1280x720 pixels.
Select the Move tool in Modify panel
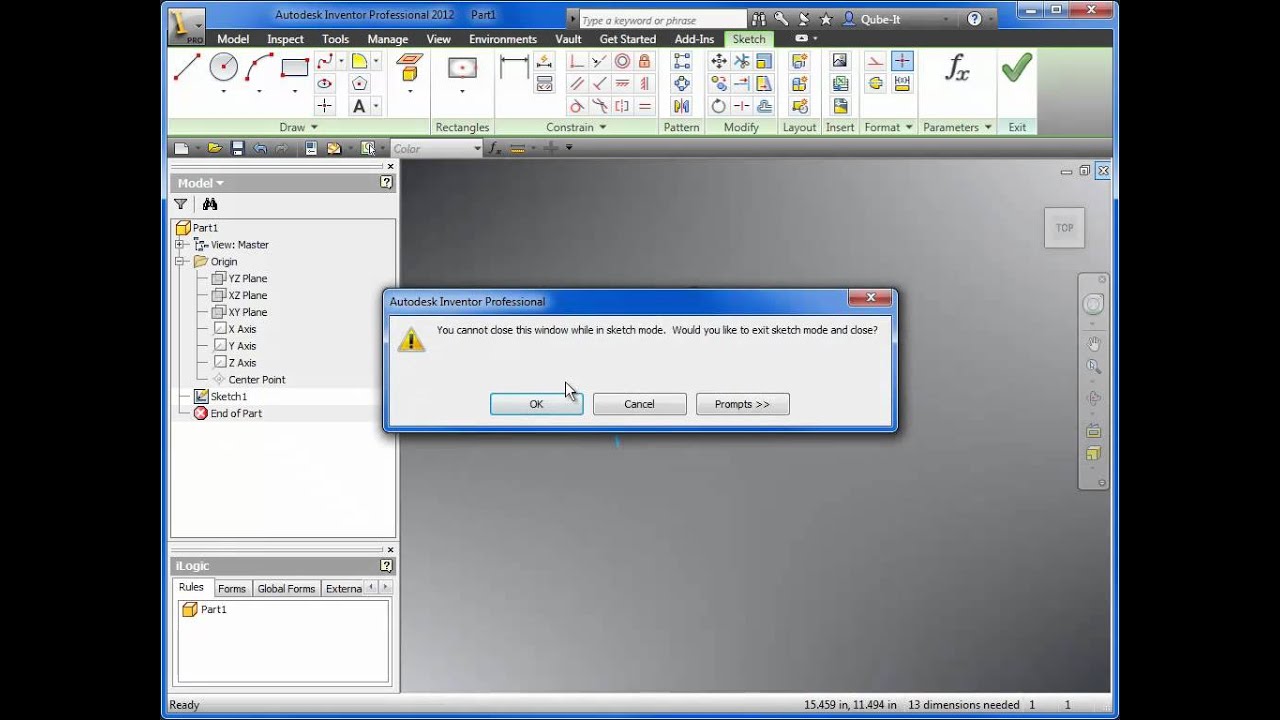[x=718, y=62]
